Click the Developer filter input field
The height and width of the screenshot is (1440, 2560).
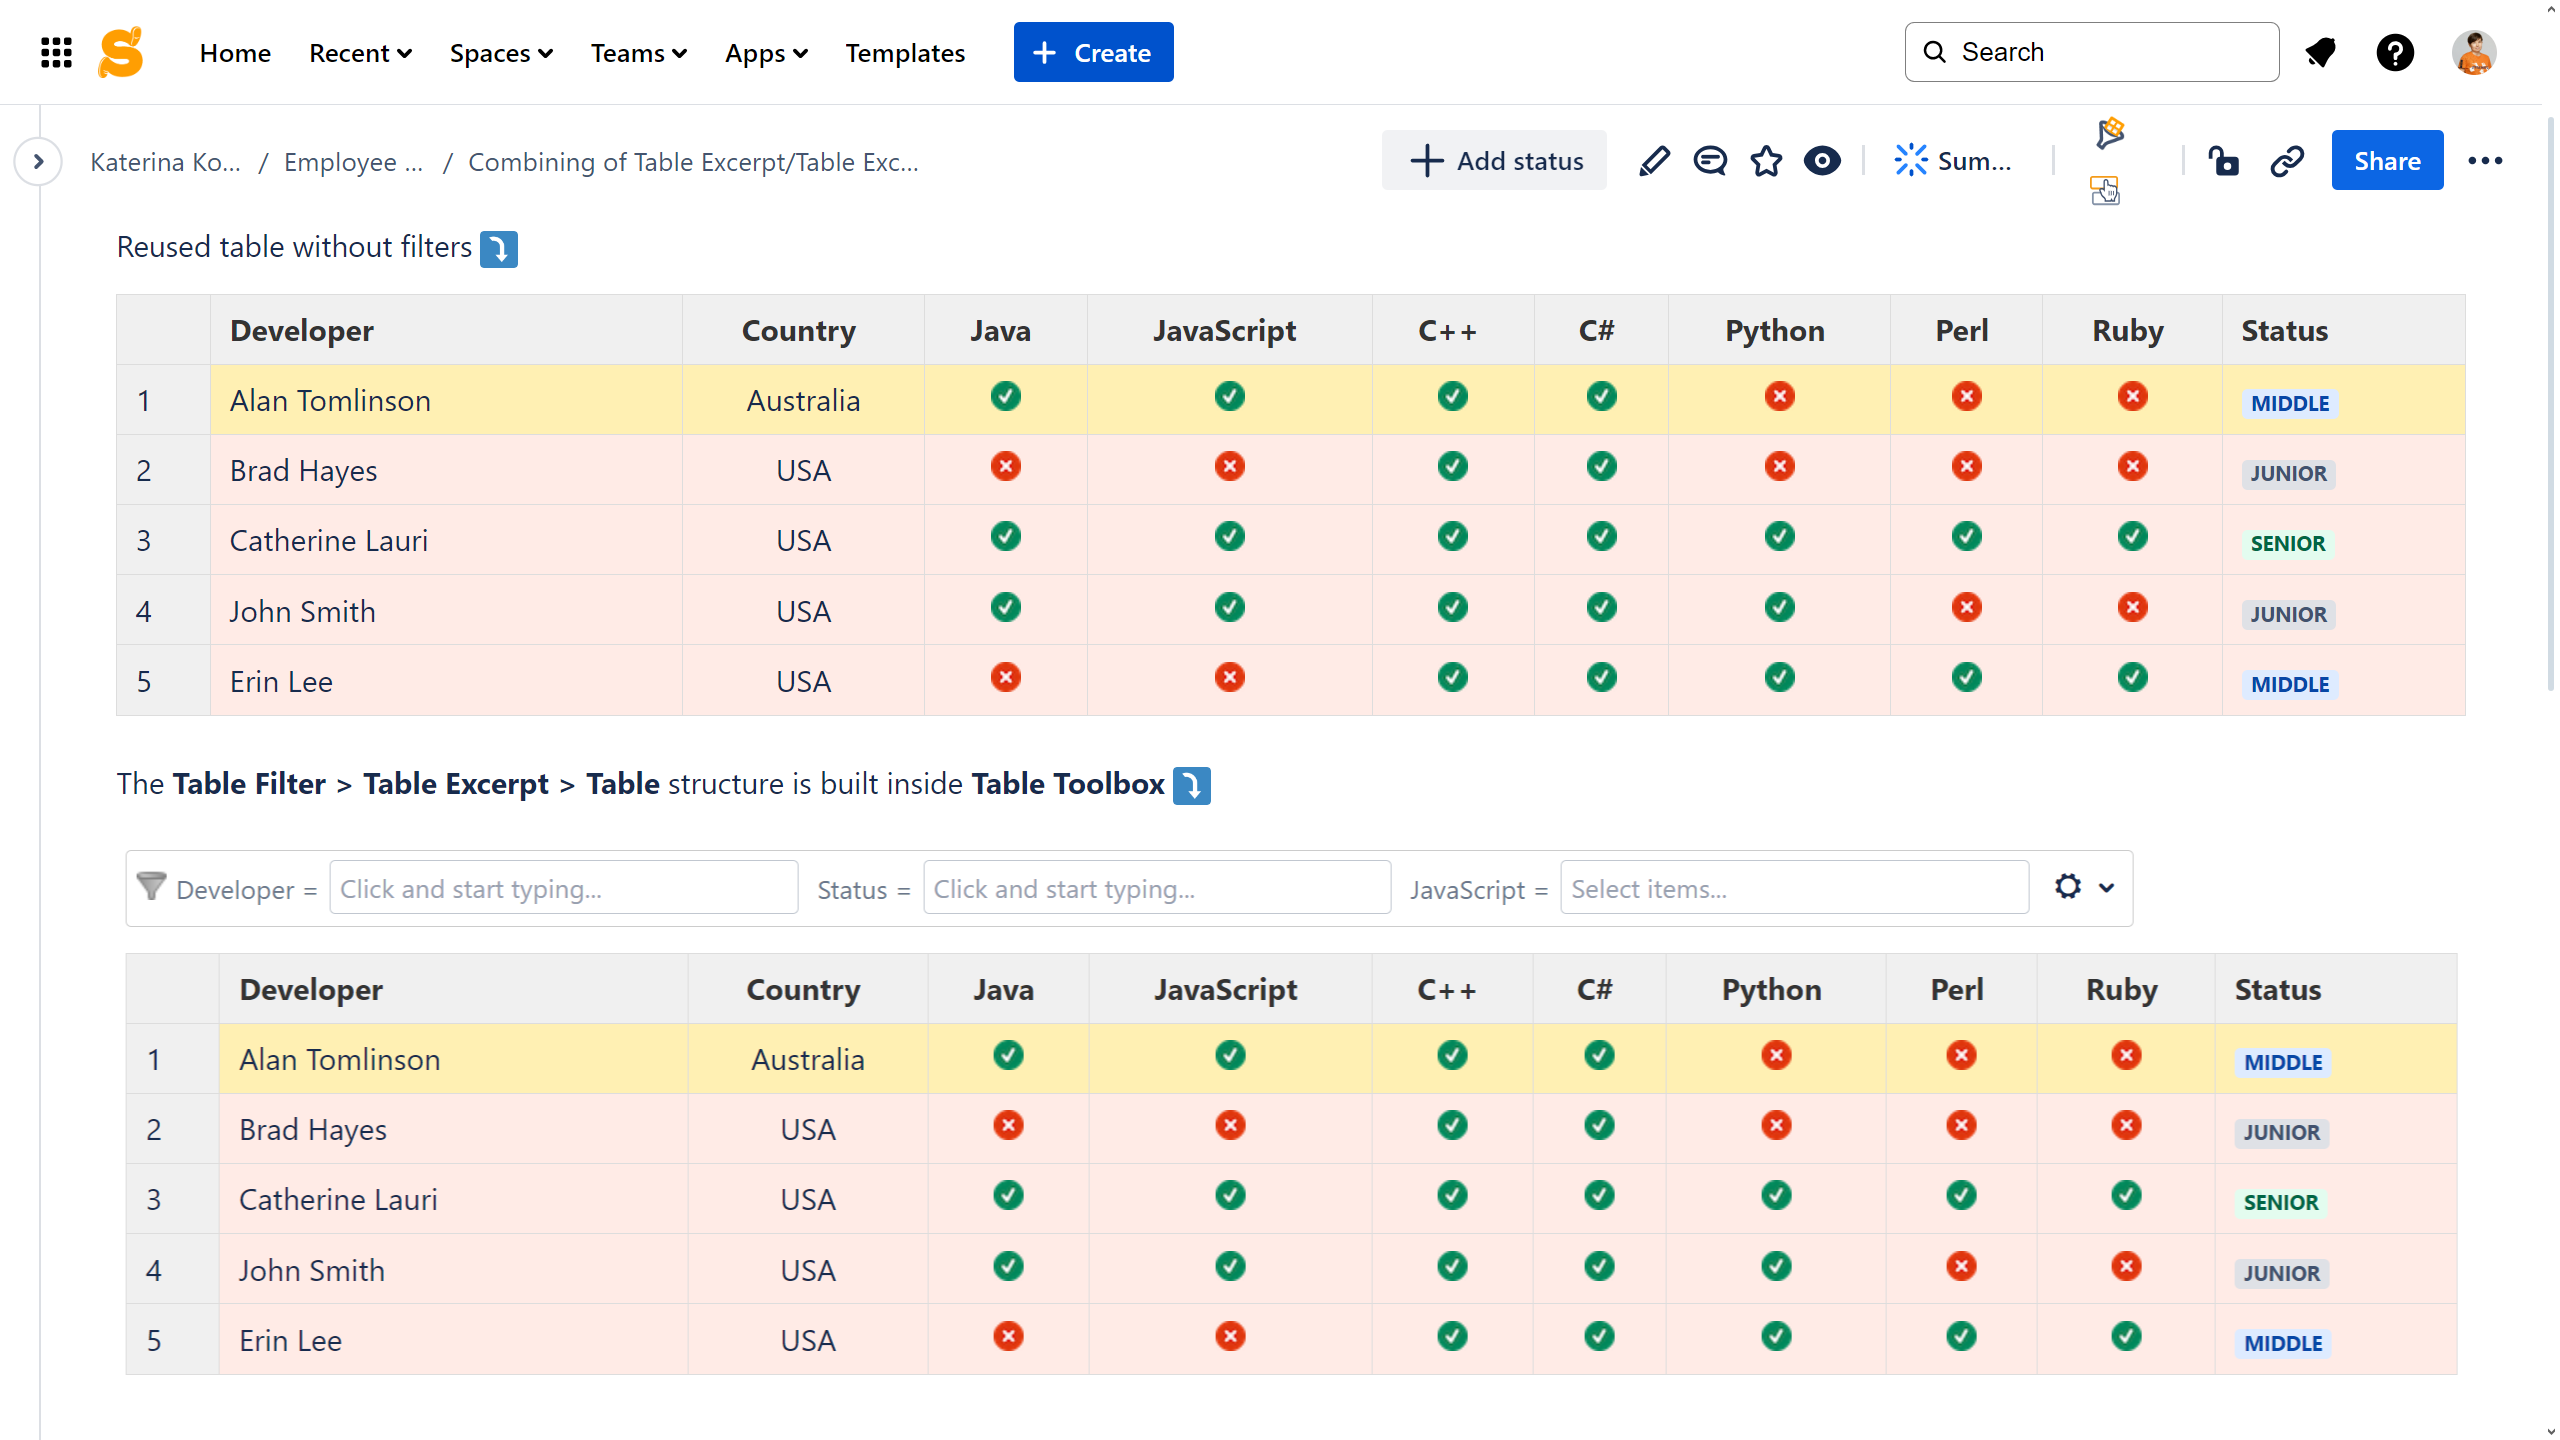563,888
